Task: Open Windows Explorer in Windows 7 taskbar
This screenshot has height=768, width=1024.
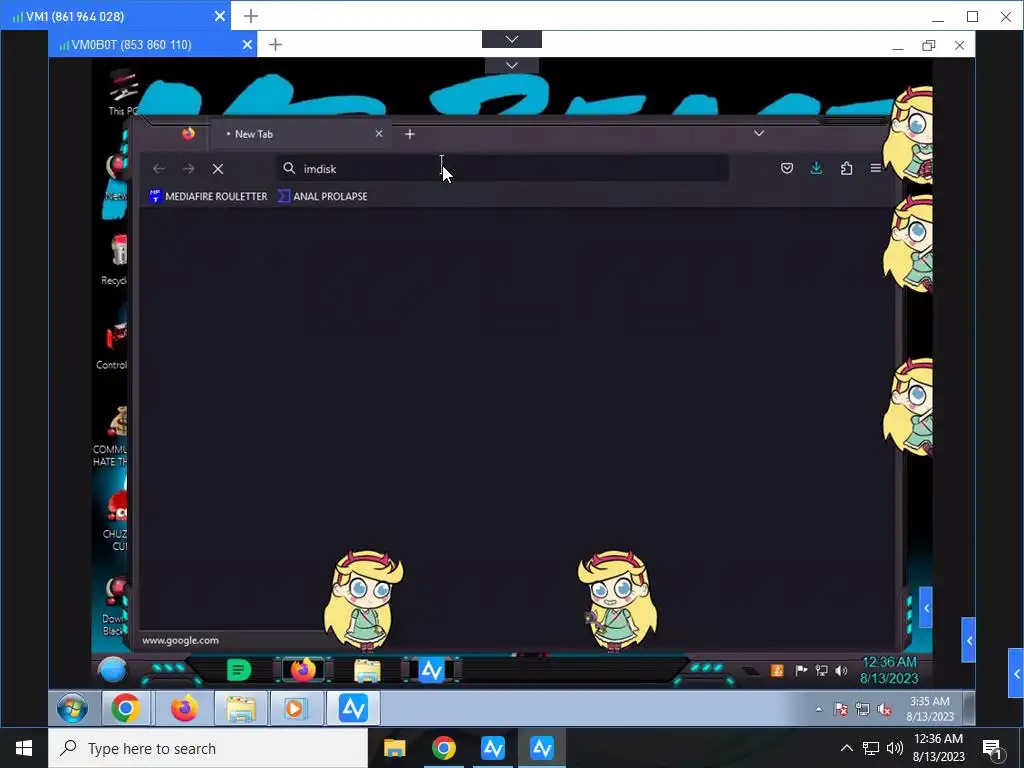Action: pos(241,708)
